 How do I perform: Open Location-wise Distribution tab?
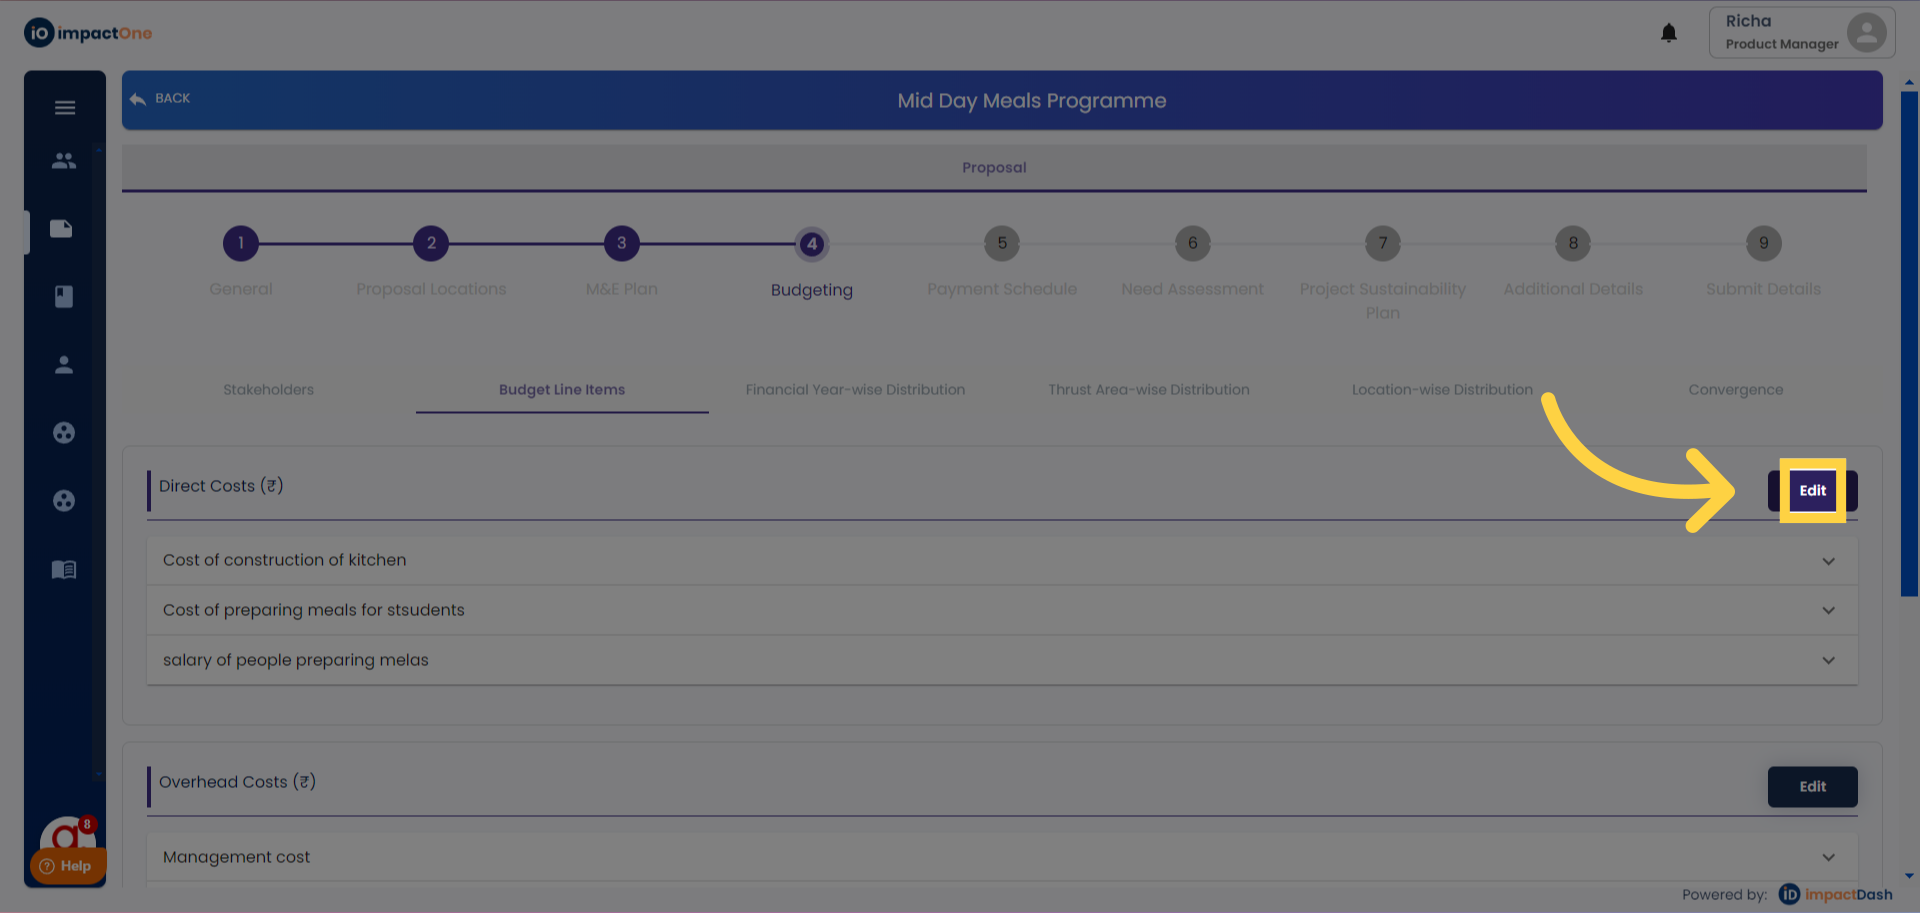coord(1442,390)
